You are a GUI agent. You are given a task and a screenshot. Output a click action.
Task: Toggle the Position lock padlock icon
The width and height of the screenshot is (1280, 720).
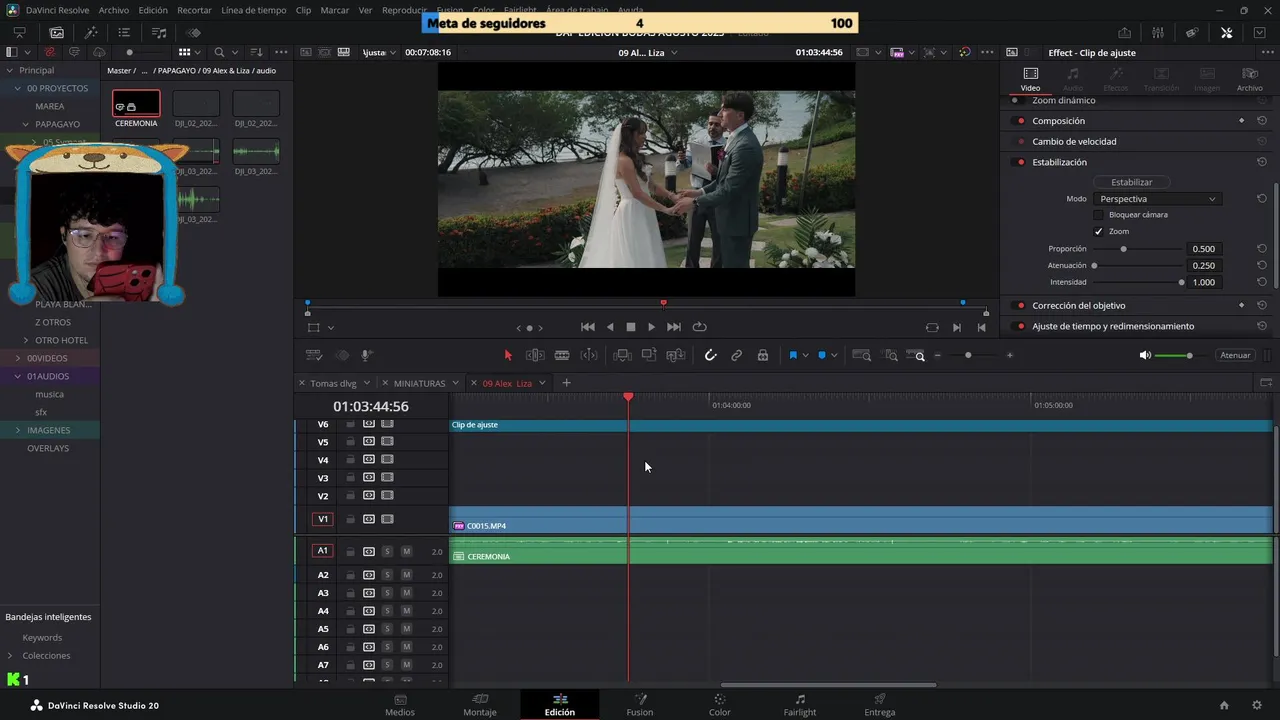[763, 355]
